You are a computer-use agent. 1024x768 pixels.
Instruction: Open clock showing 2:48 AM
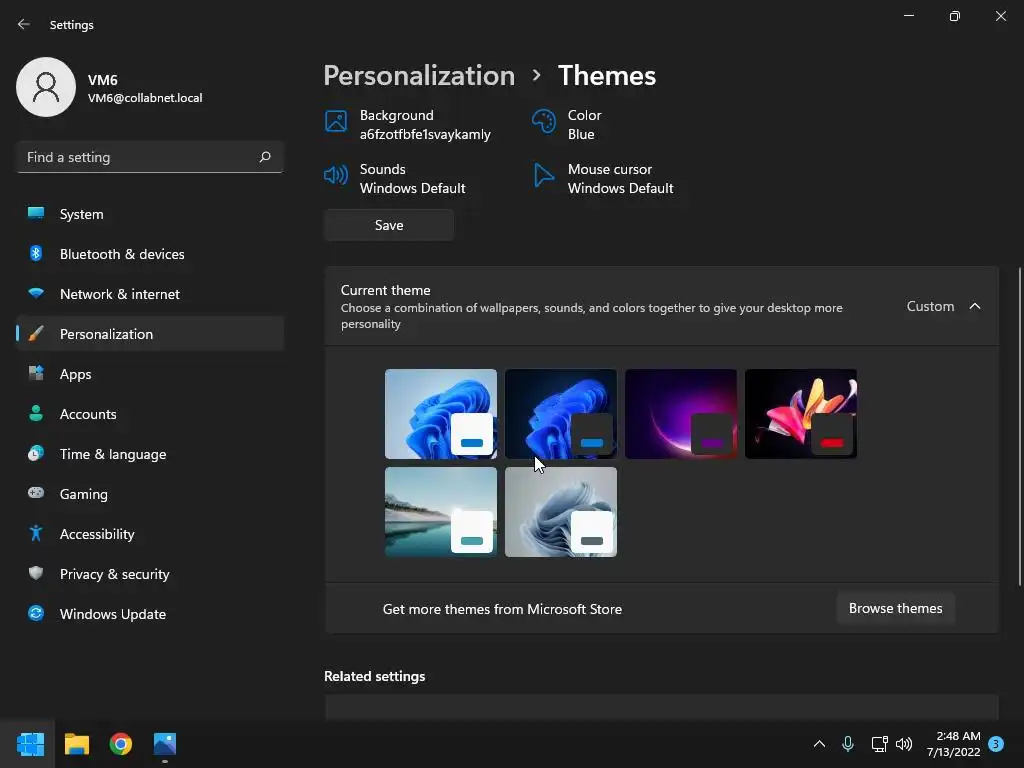(x=953, y=744)
